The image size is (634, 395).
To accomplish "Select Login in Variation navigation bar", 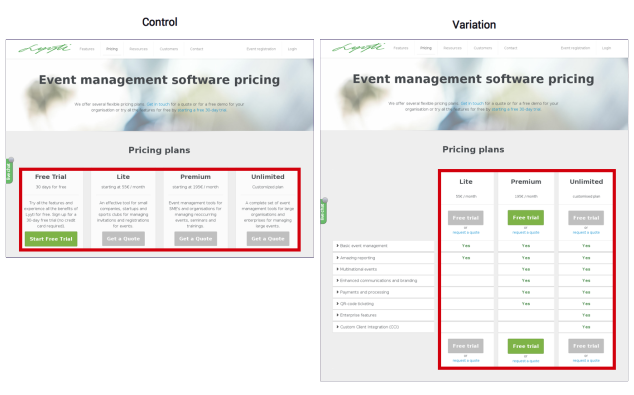I will coord(606,48).
